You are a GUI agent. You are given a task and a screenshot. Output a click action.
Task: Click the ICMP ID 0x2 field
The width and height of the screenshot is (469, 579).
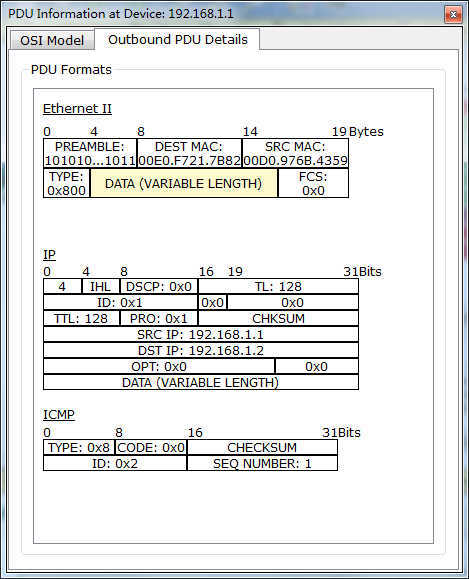(x=115, y=463)
